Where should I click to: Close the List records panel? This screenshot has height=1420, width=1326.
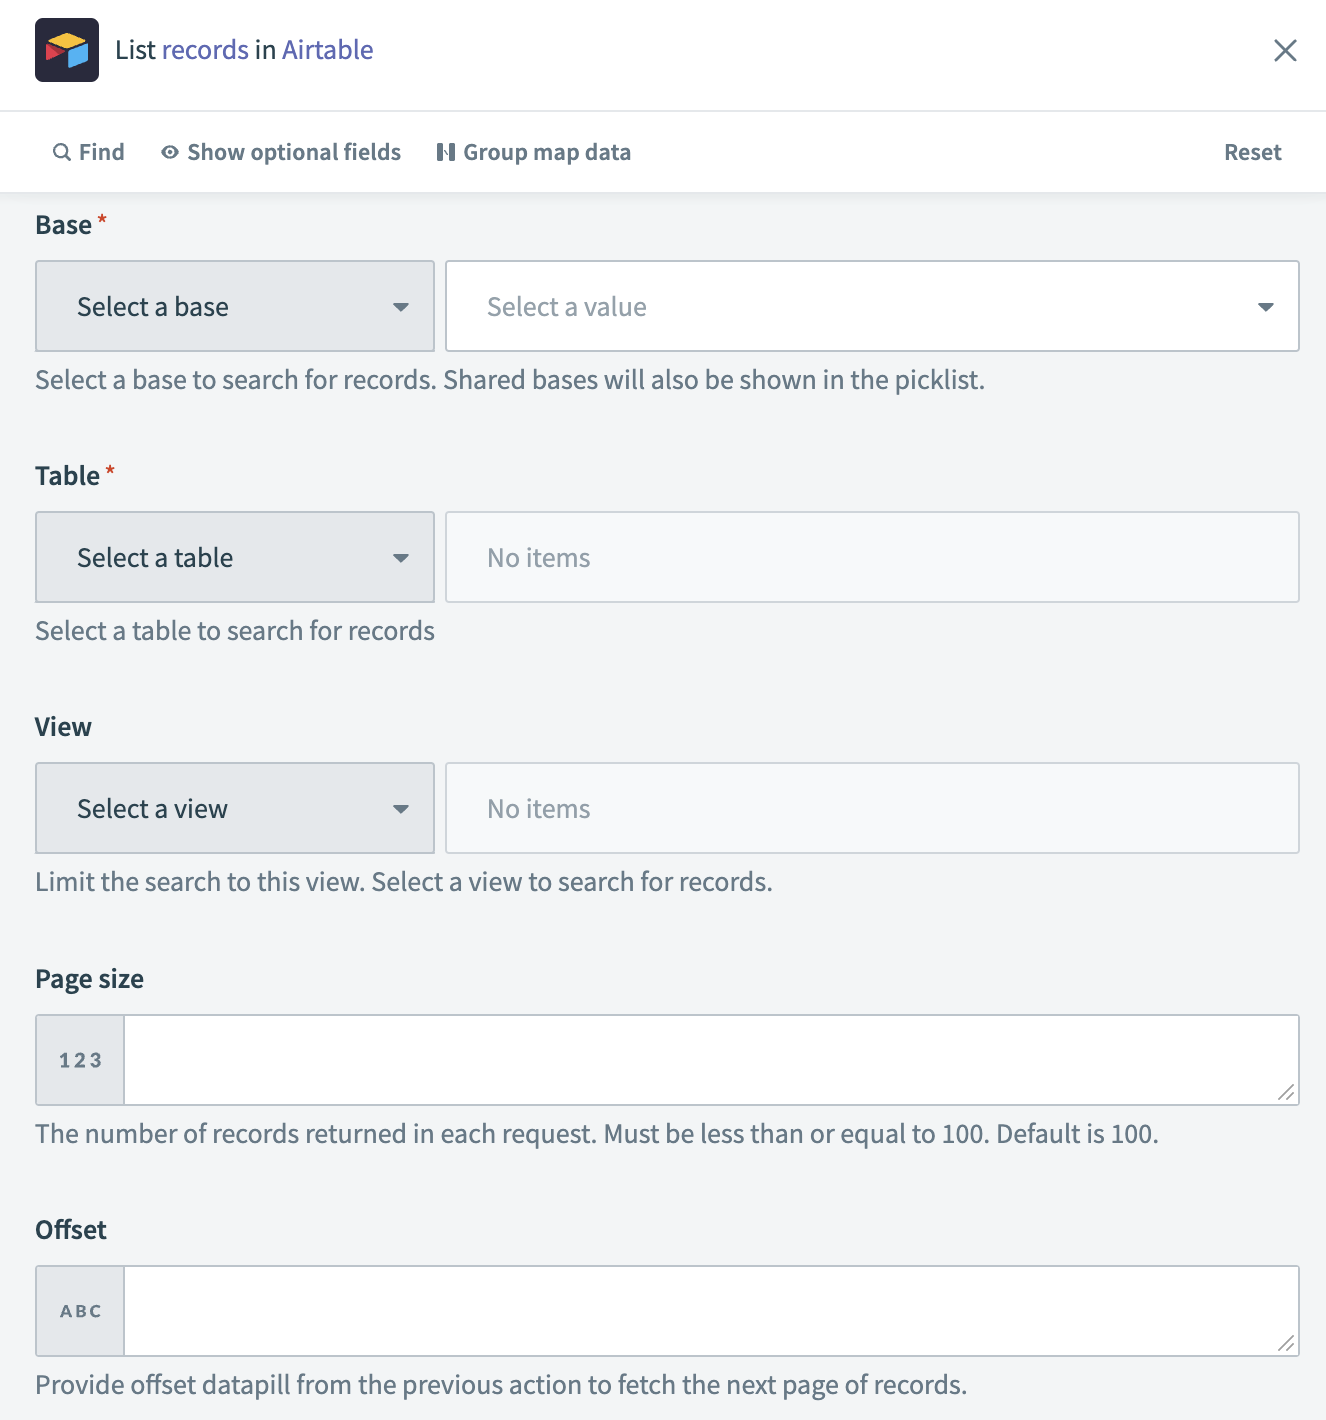click(1285, 50)
